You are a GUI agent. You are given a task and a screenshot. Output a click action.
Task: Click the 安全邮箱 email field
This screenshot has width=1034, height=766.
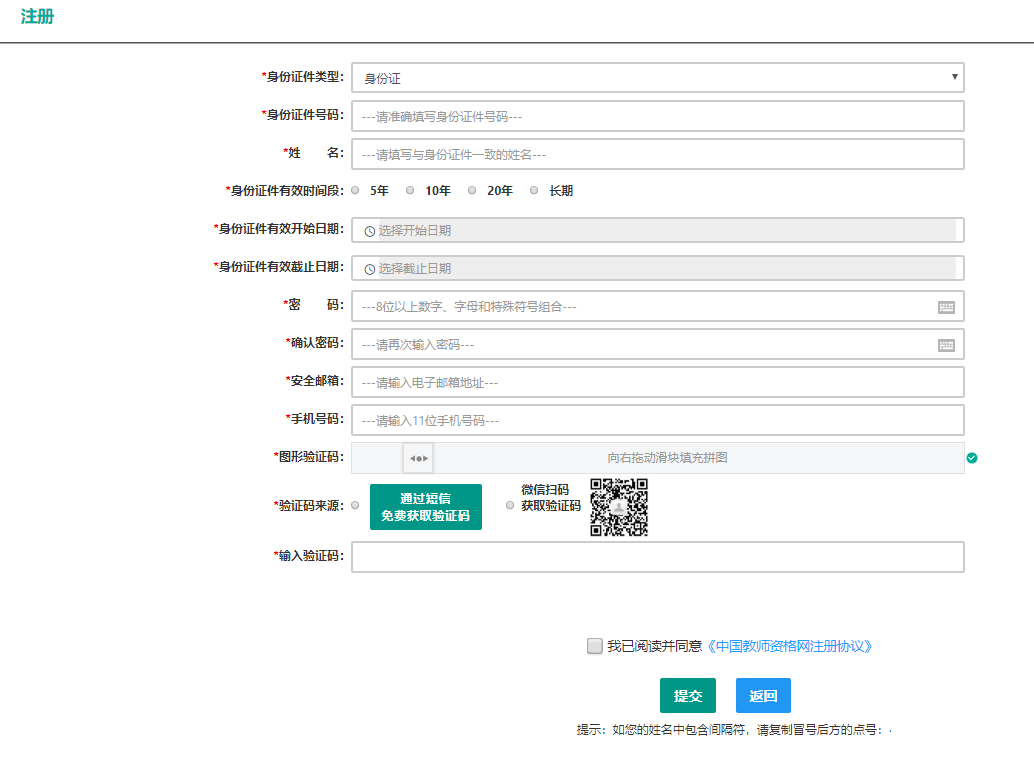[x=657, y=382]
